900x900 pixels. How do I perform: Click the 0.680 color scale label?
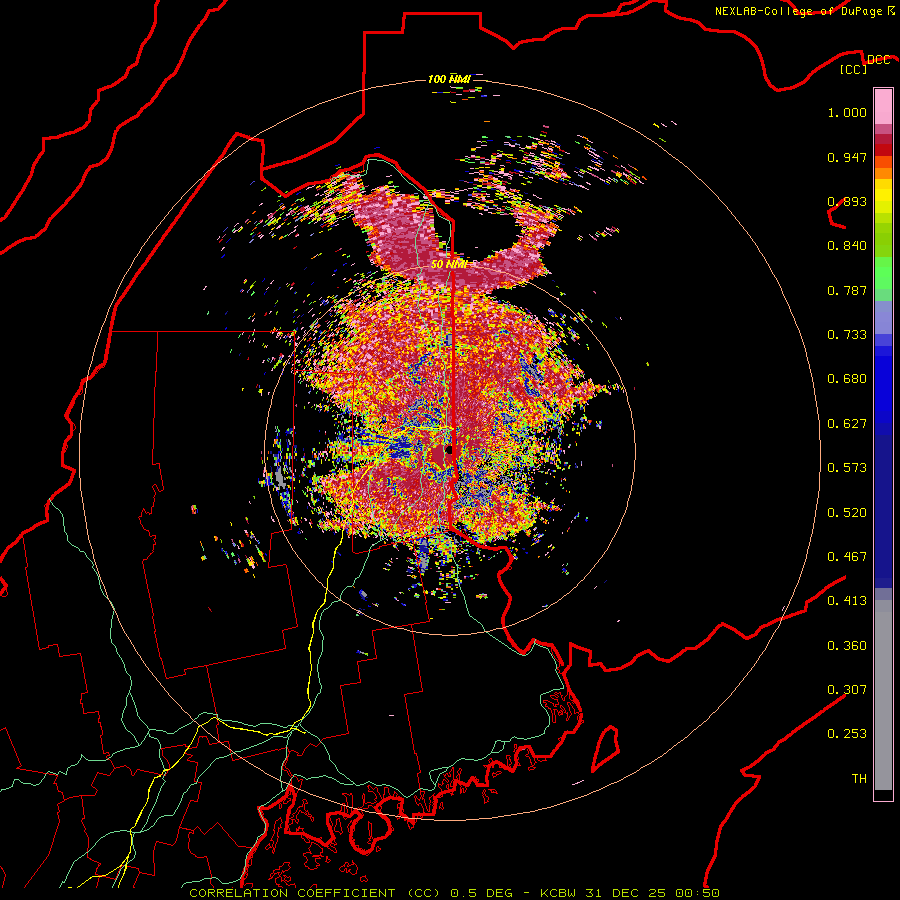pos(847,379)
